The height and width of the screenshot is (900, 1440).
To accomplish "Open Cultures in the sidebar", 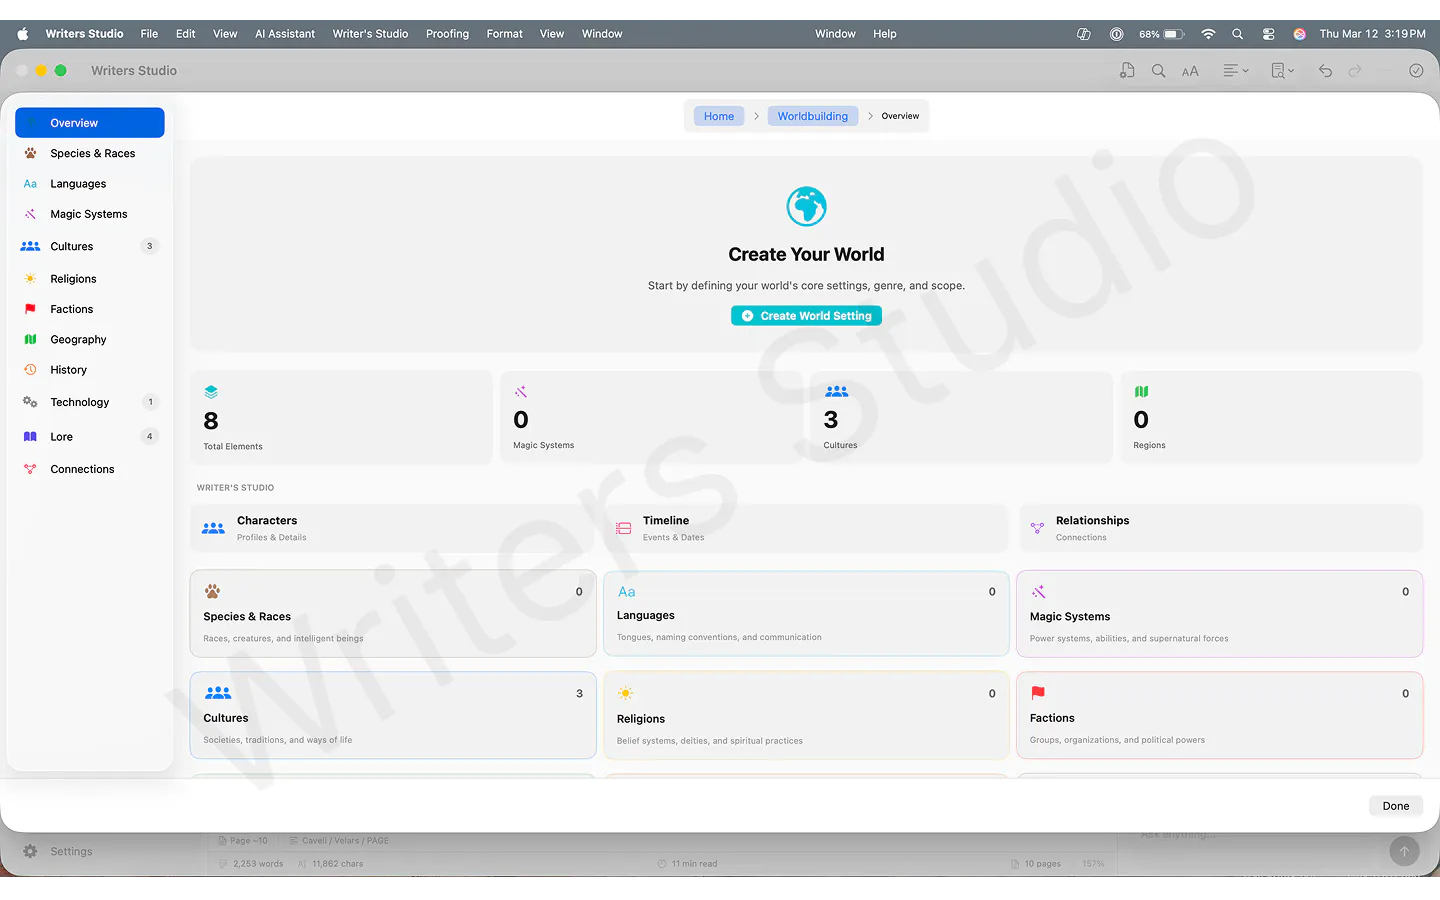I will [90, 246].
